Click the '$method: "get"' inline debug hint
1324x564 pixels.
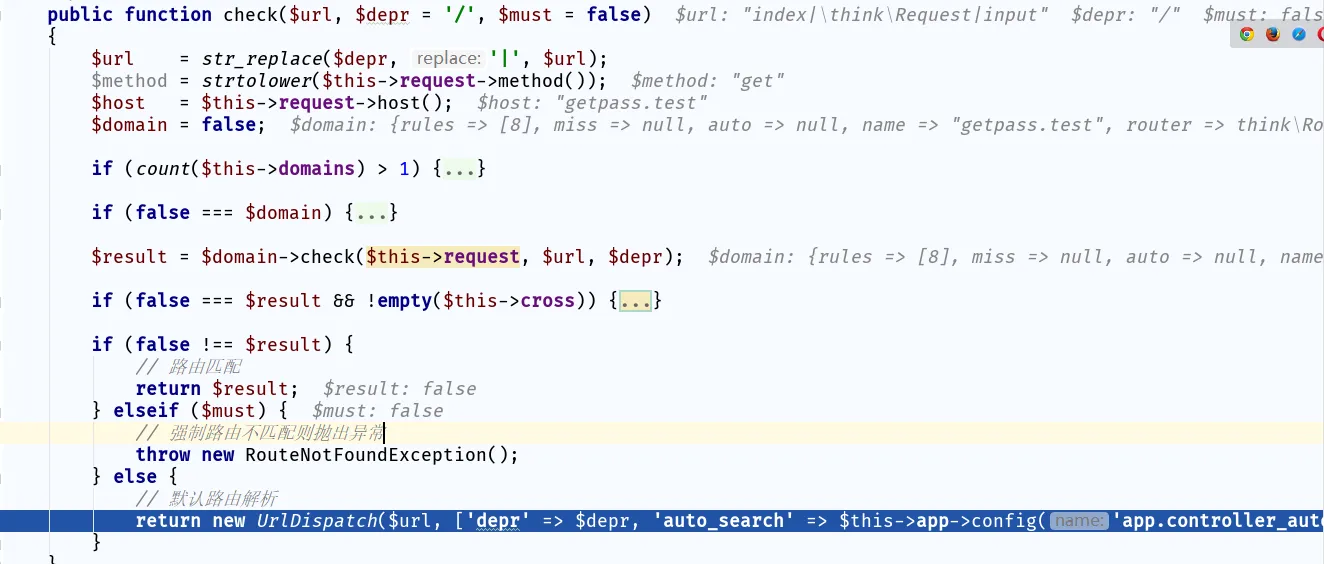[x=707, y=81]
